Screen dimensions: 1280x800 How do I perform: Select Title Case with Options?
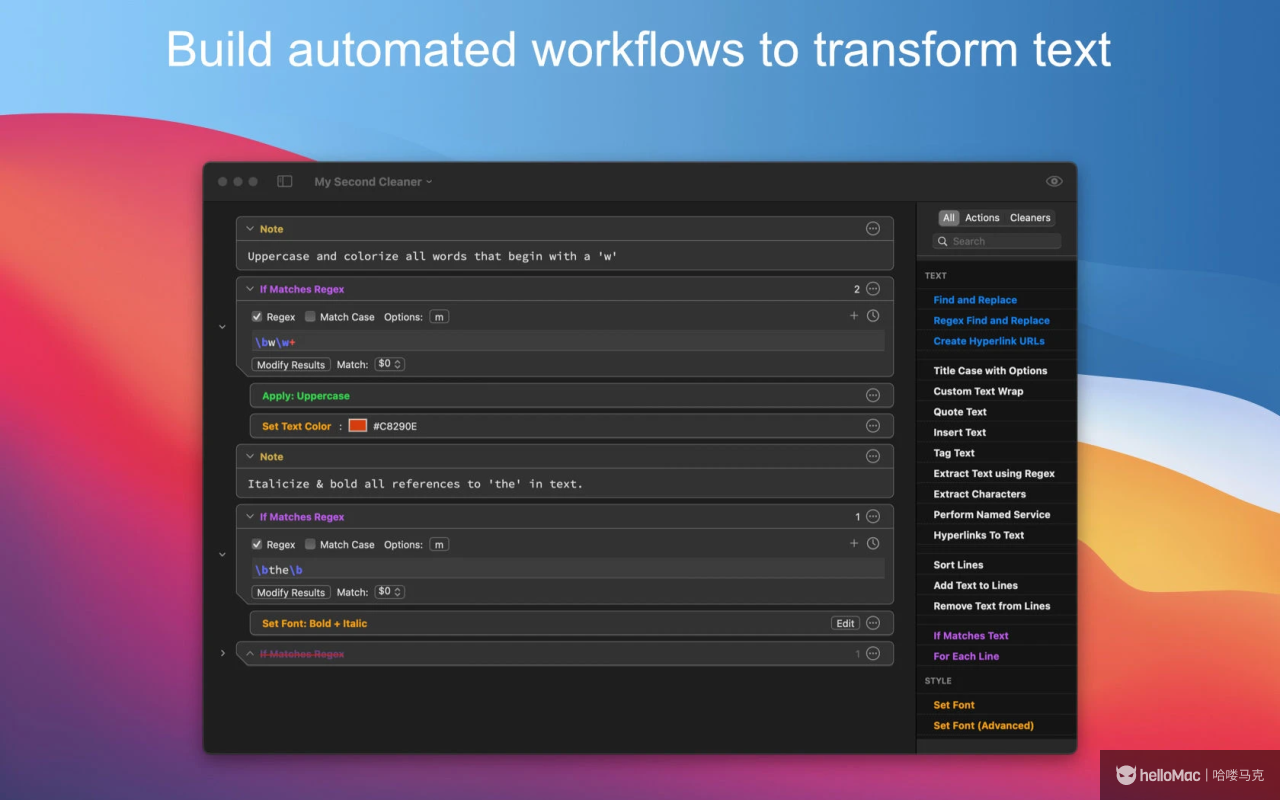coord(991,371)
